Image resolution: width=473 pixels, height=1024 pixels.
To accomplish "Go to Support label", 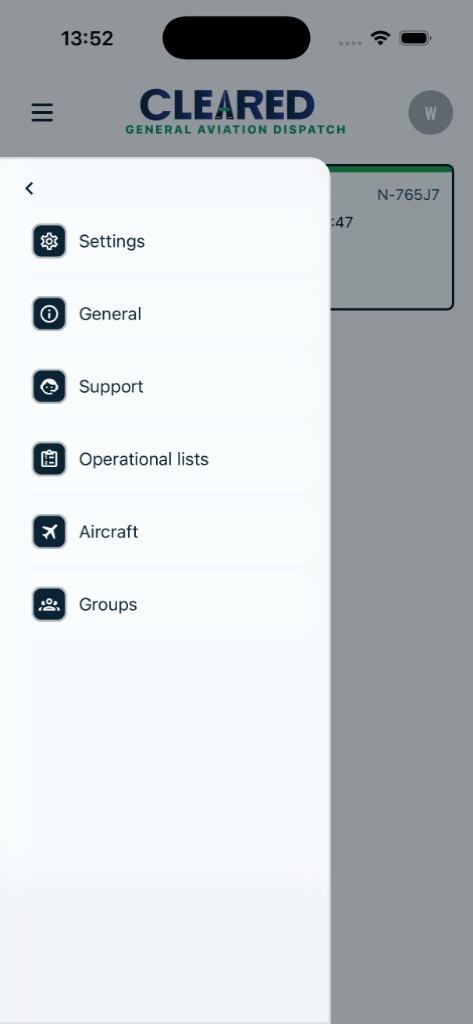I will pyautogui.click(x=111, y=387).
